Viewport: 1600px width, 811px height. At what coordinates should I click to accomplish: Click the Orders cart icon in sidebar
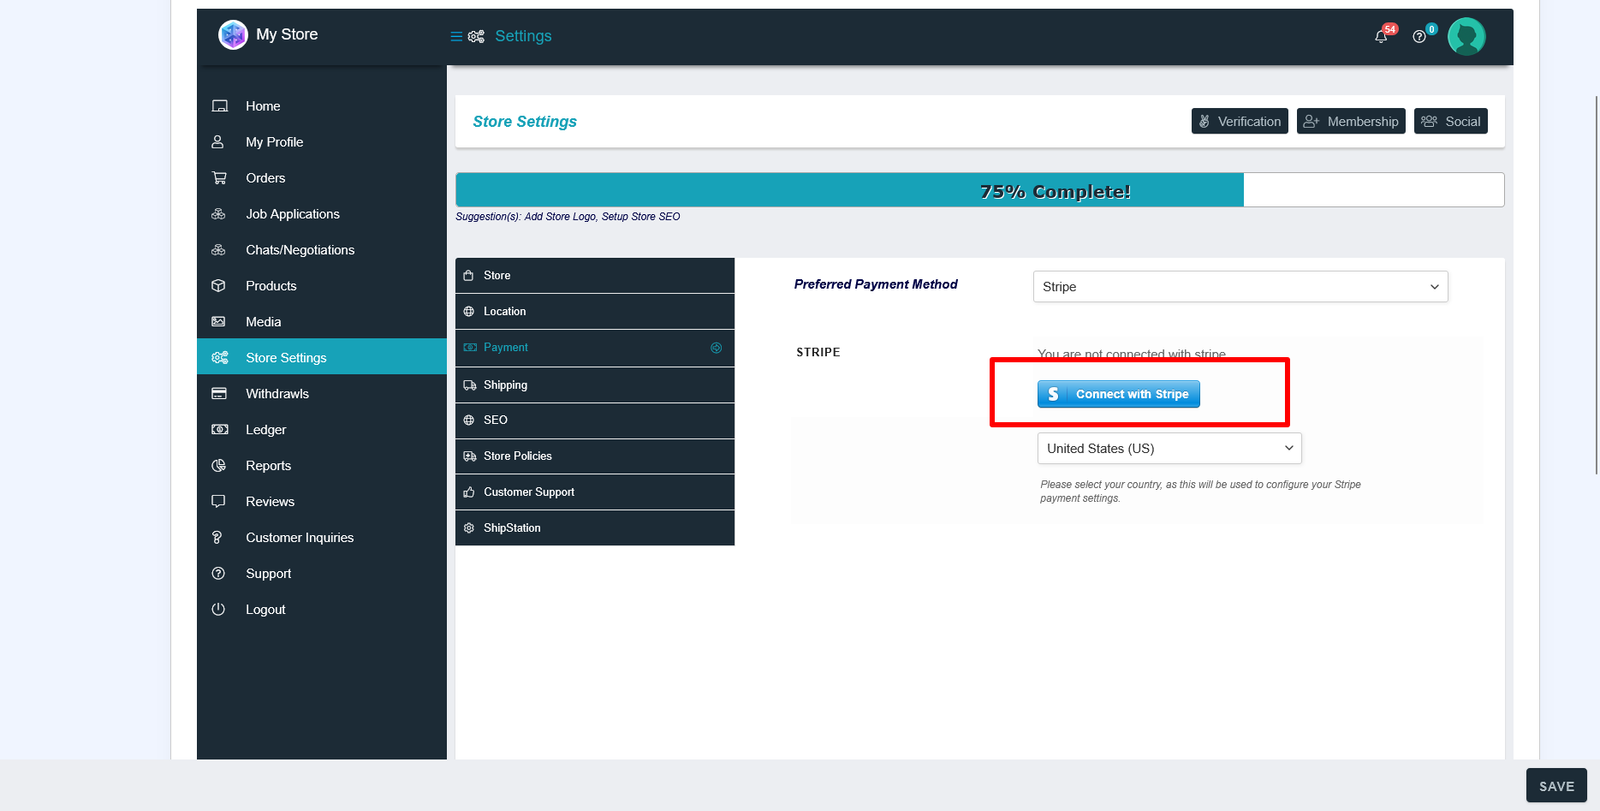[x=219, y=178]
